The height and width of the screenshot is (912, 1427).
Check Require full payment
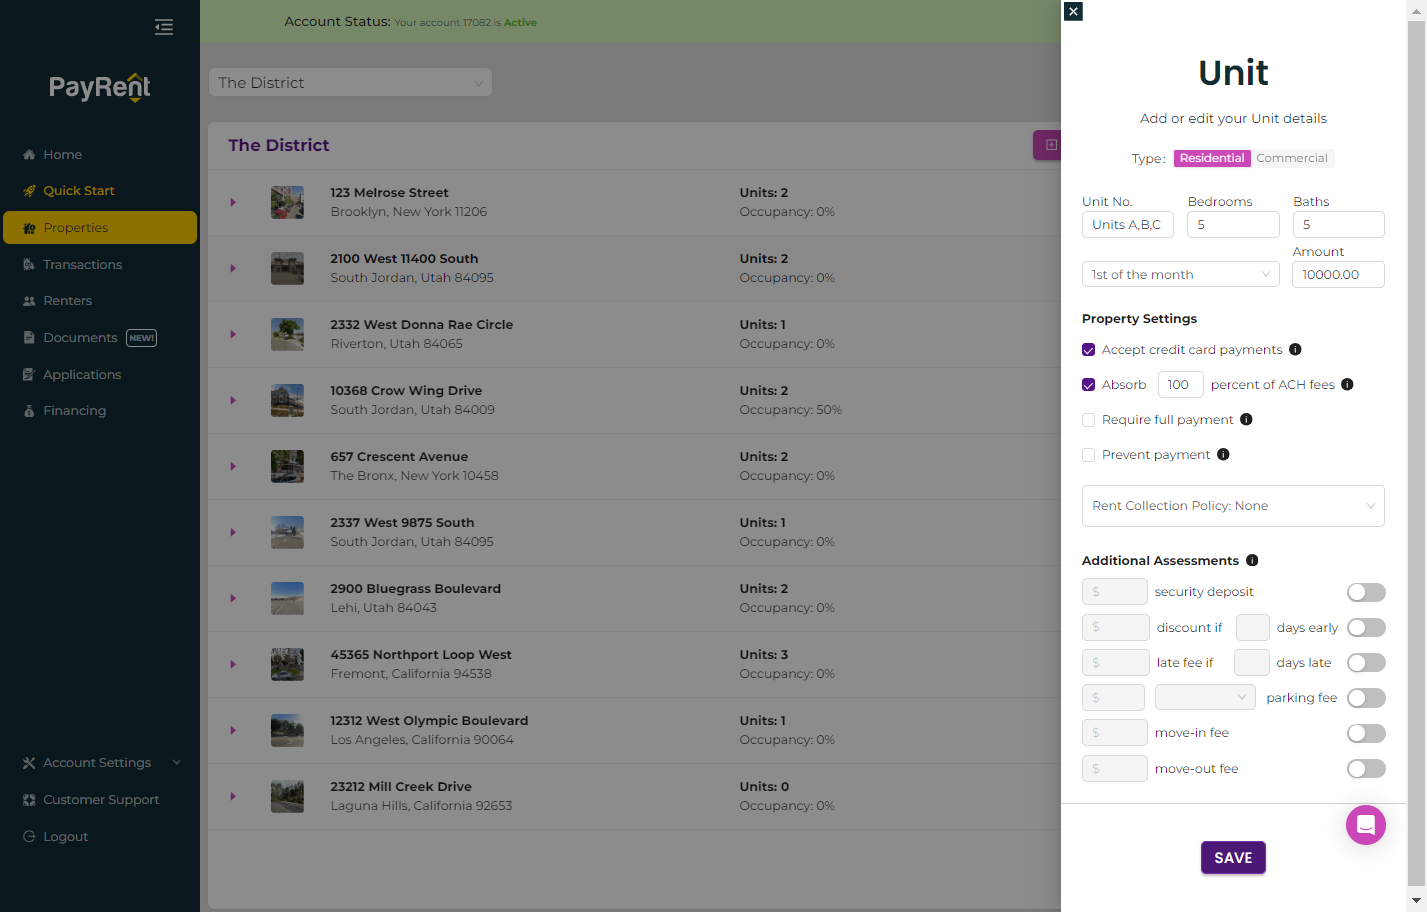1088,420
